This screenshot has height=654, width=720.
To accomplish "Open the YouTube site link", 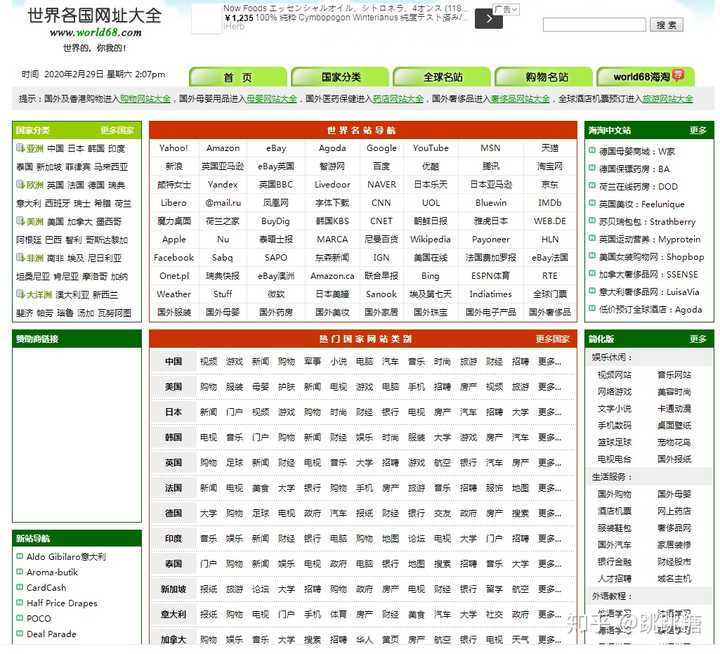I will (431, 148).
